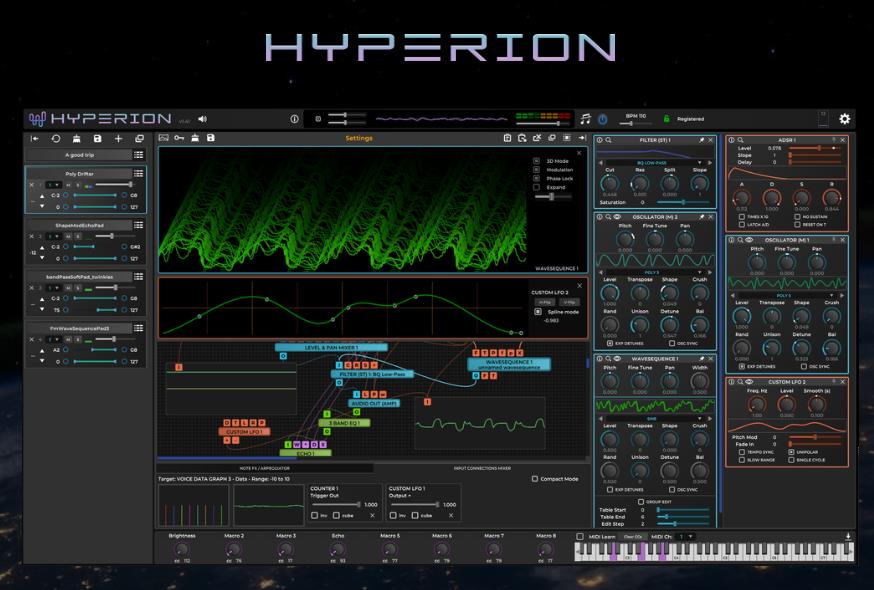This screenshot has width=874, height=590.
Task: Click the download arrow icon above the keyboard
Action: coord(848,536)
